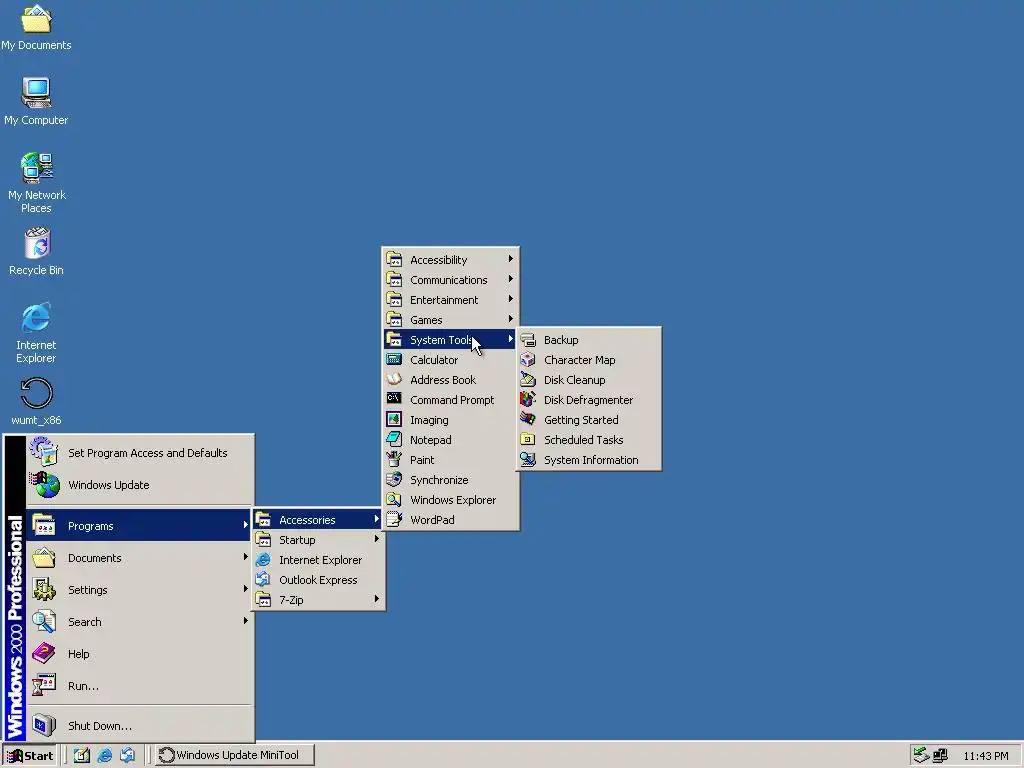1024x768 pixels.
Task: Open Set Program Access and Defaults
Action: [x=139, y=453]
